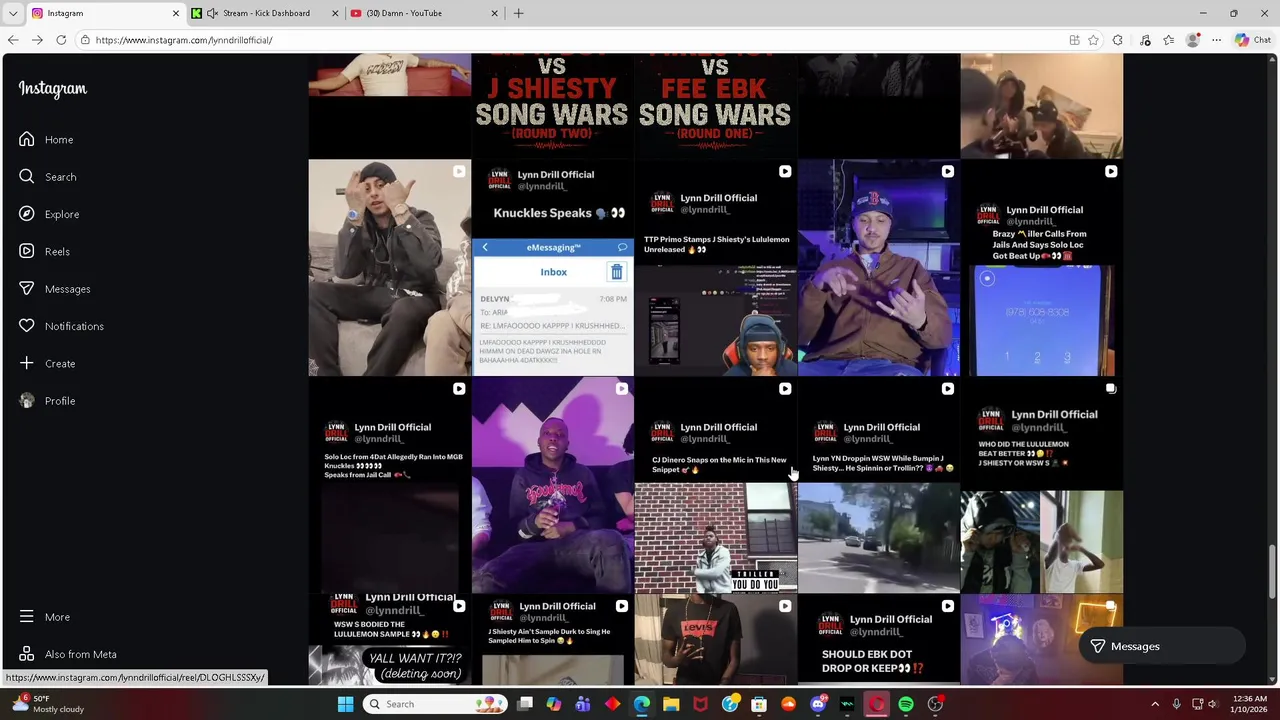Image resolution: width=1280 pixels, height=720 pixels.
Task: Open WSW's Bodied the Lululemon Sample post
Action: coord(389,640)
